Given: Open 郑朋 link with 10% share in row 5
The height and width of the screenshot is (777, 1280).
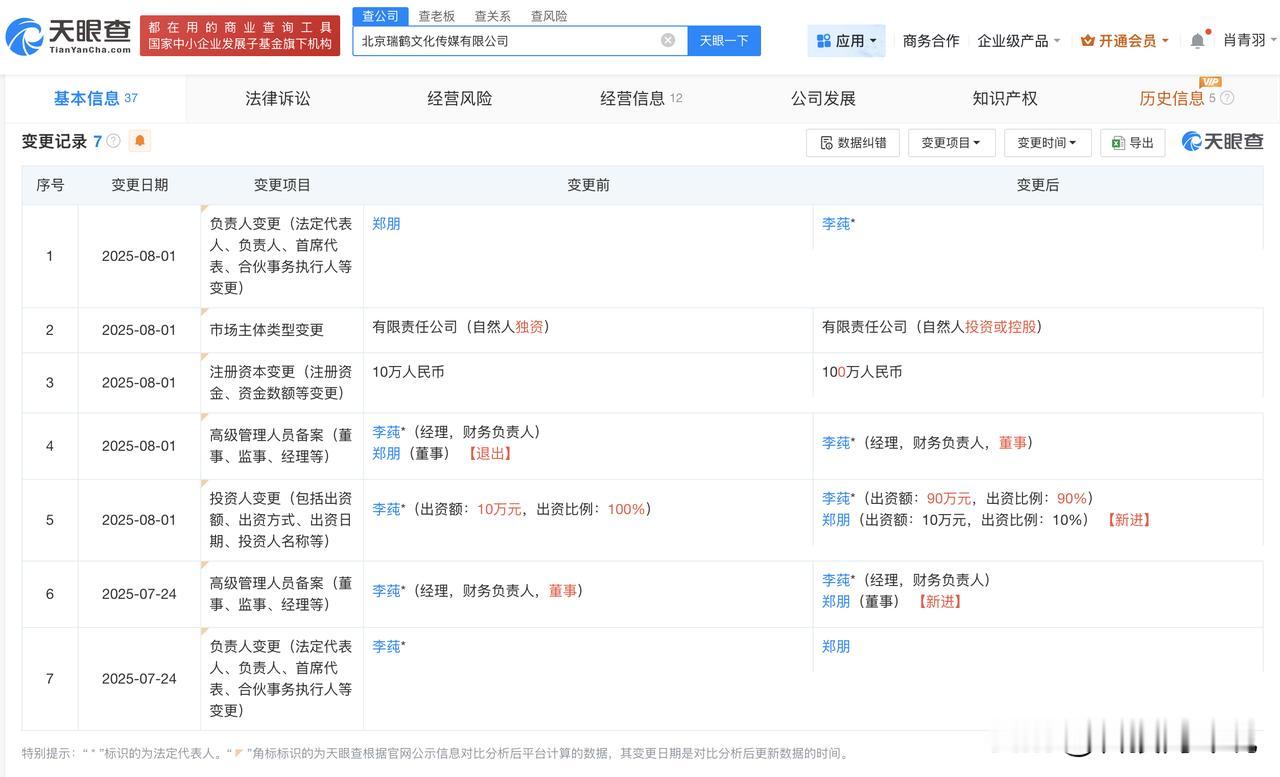Looking at the screenshot, I should [836, 520].
